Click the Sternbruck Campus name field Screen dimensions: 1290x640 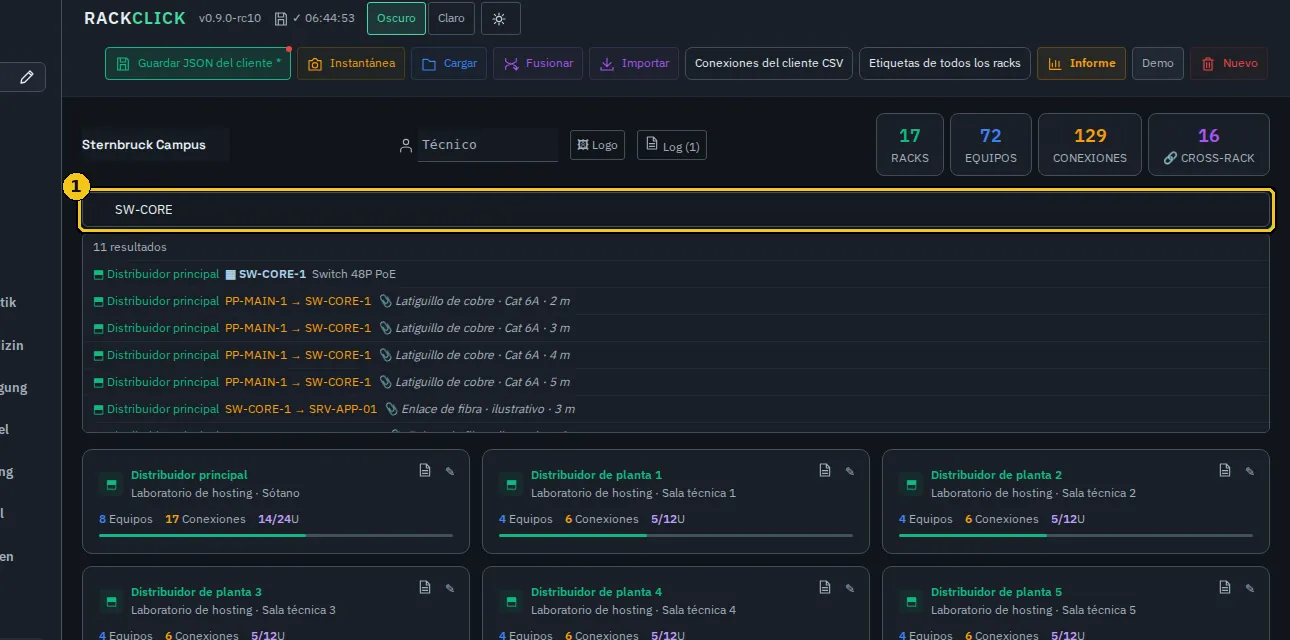pyautogui.click(x=155, y=145)
